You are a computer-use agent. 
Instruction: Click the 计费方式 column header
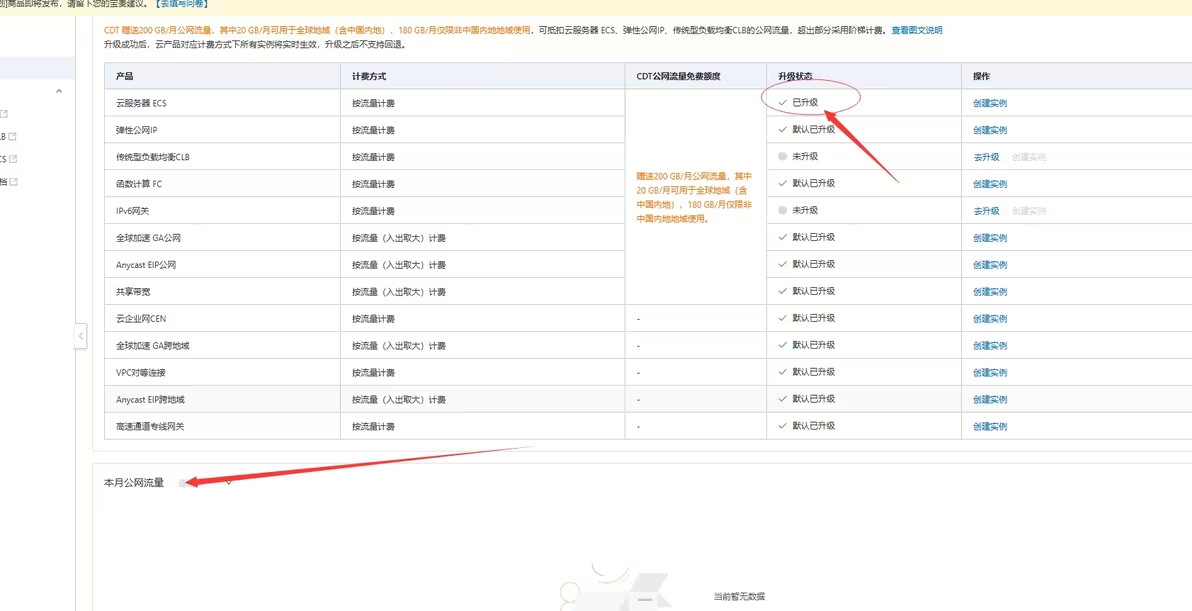[x=483, y=77]
